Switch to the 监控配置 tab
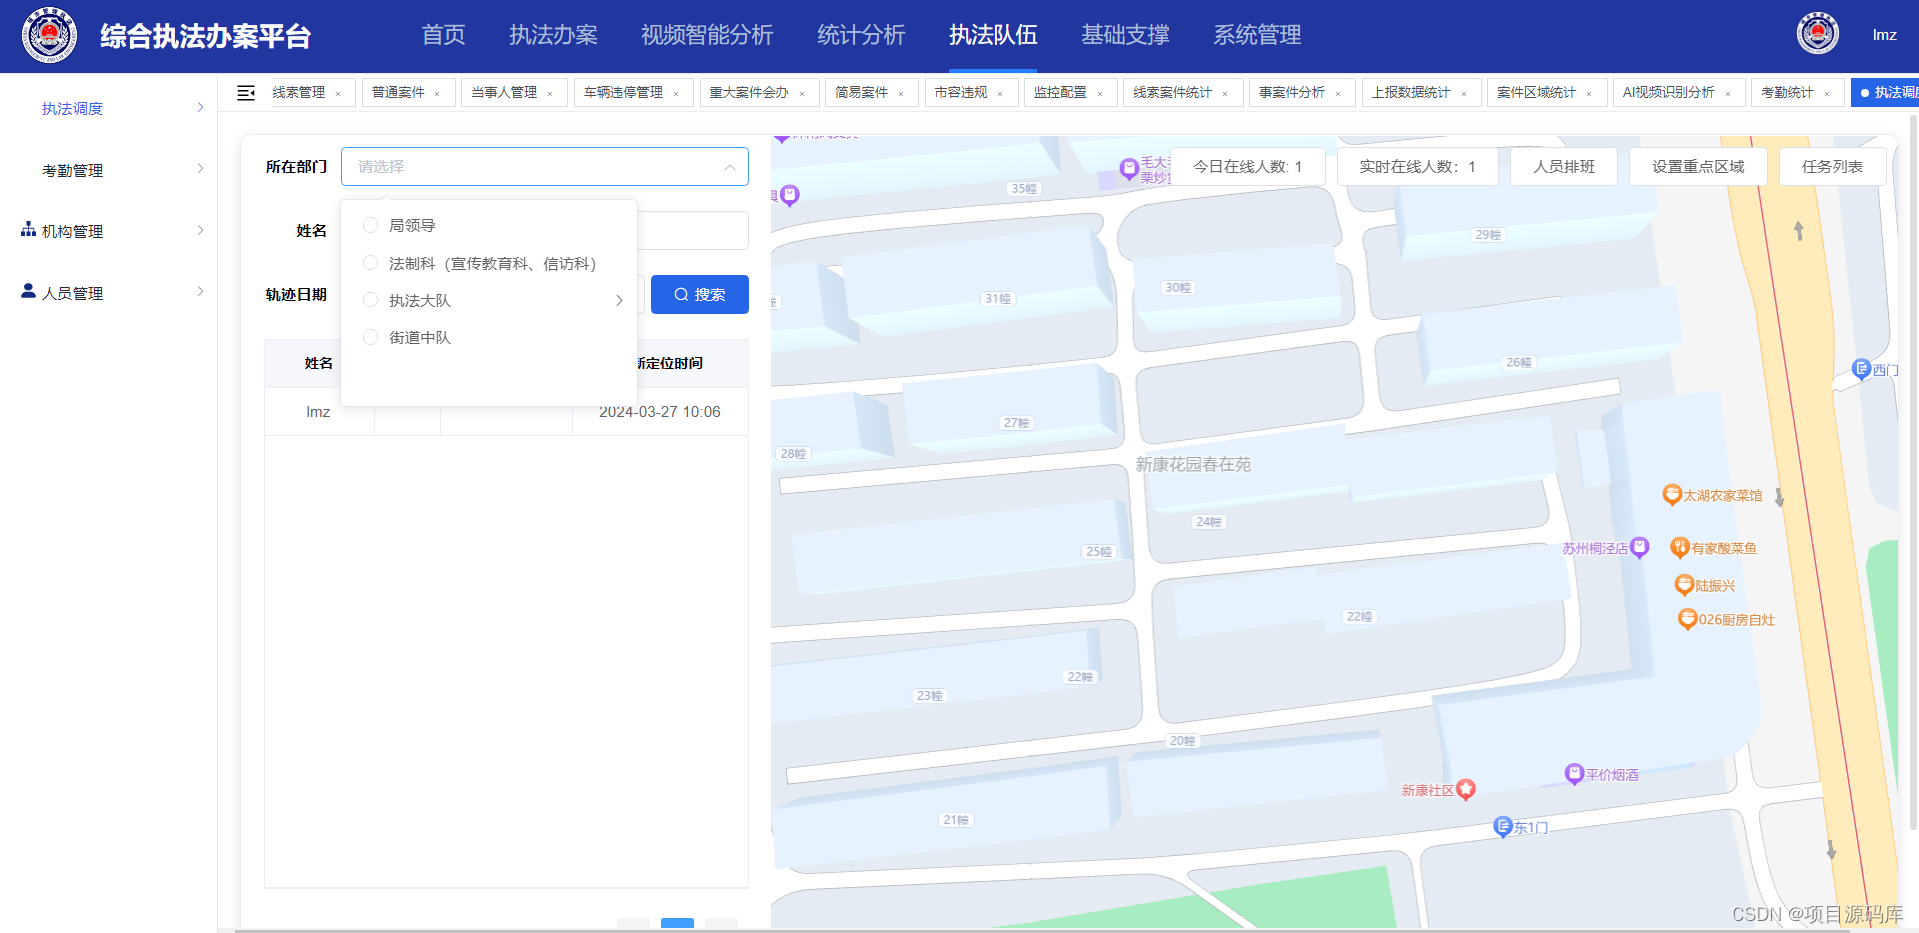1919x933 pixels. [x=1062, y=92]
